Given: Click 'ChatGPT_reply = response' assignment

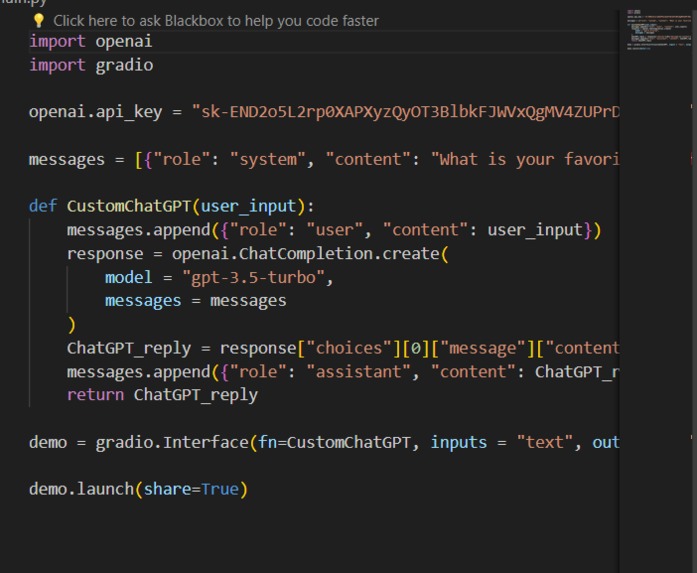Looking at the screenshot, I should pos(181,348).
